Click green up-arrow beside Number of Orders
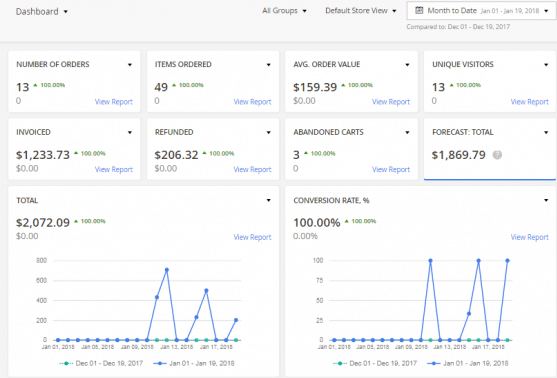Image resolution: width=557 pixels, height=378 pixels. [35, 85]
